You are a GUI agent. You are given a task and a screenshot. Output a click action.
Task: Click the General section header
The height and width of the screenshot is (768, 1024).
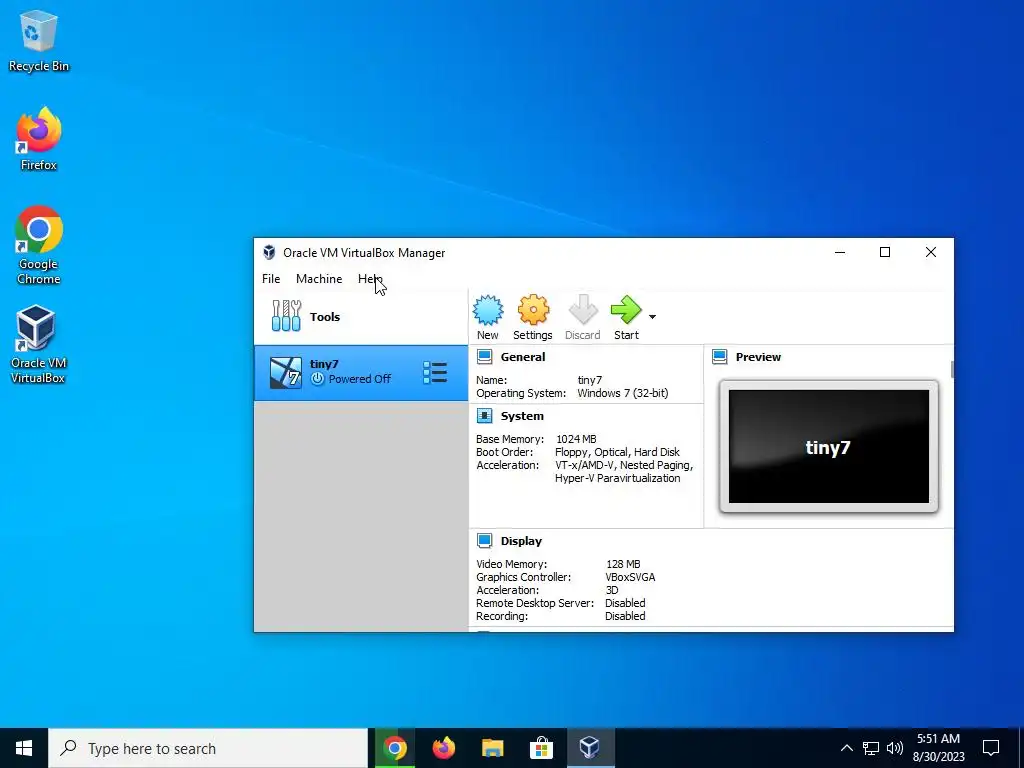(x=522, y=357)
